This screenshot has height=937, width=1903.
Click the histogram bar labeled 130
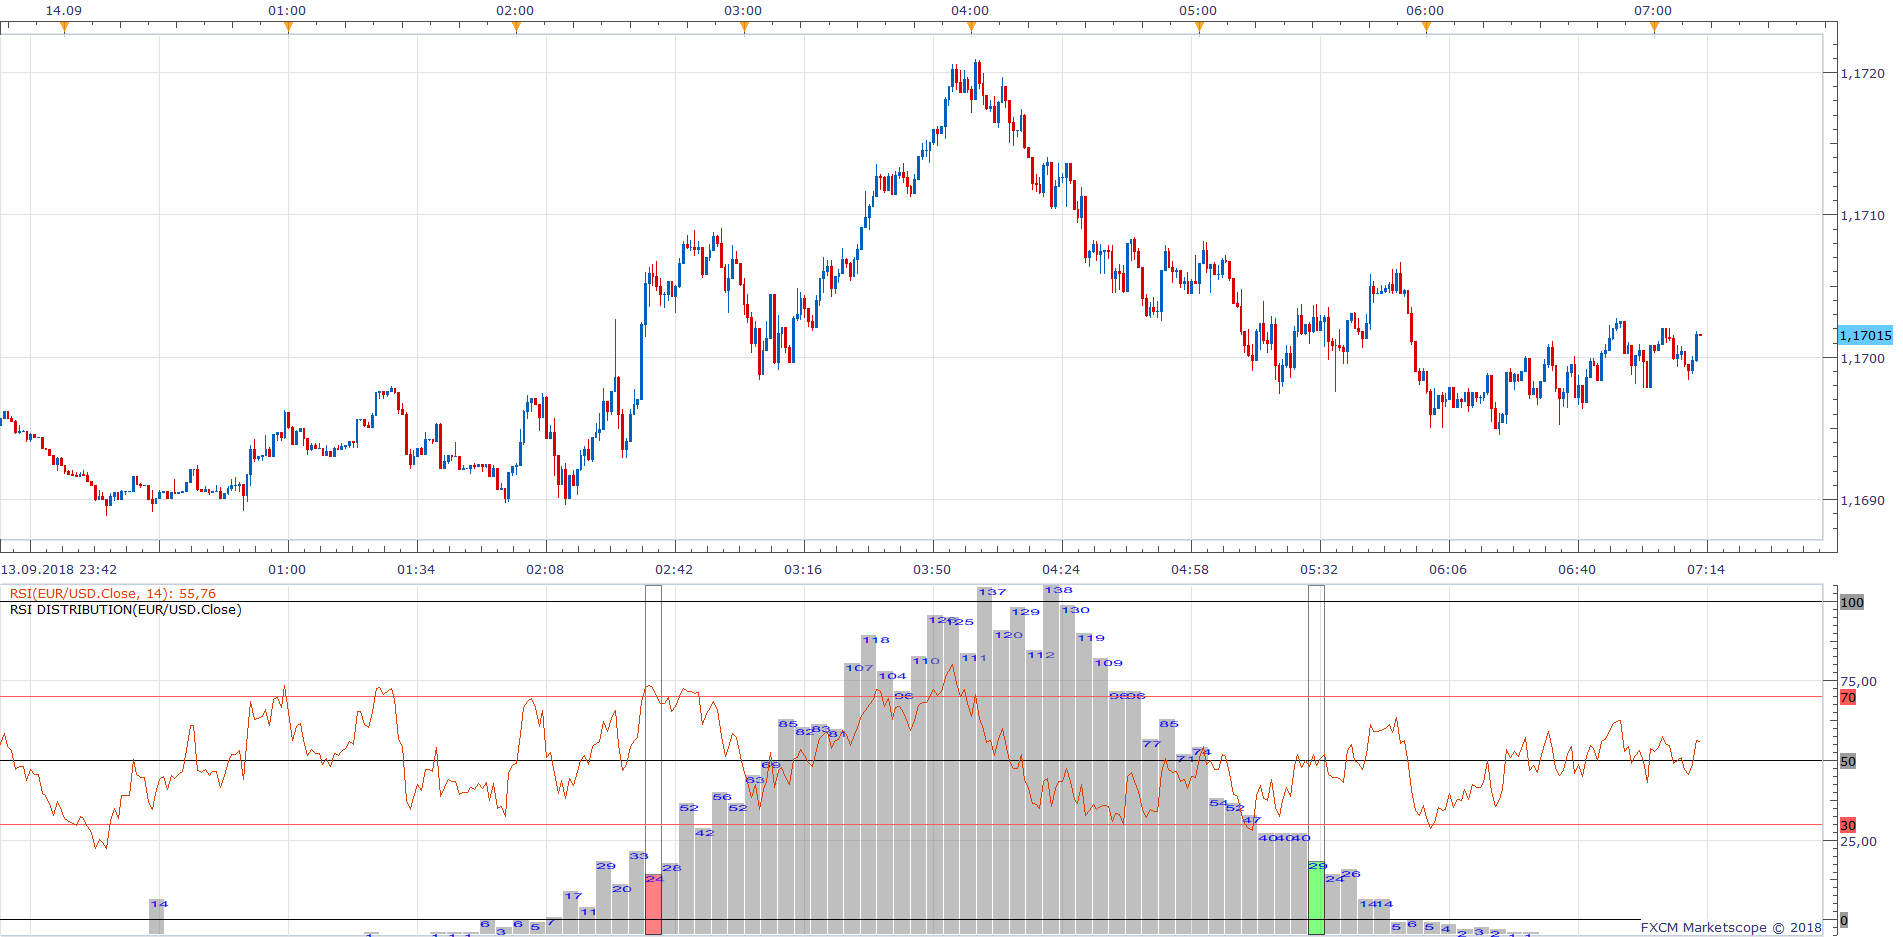(1068, 771)
